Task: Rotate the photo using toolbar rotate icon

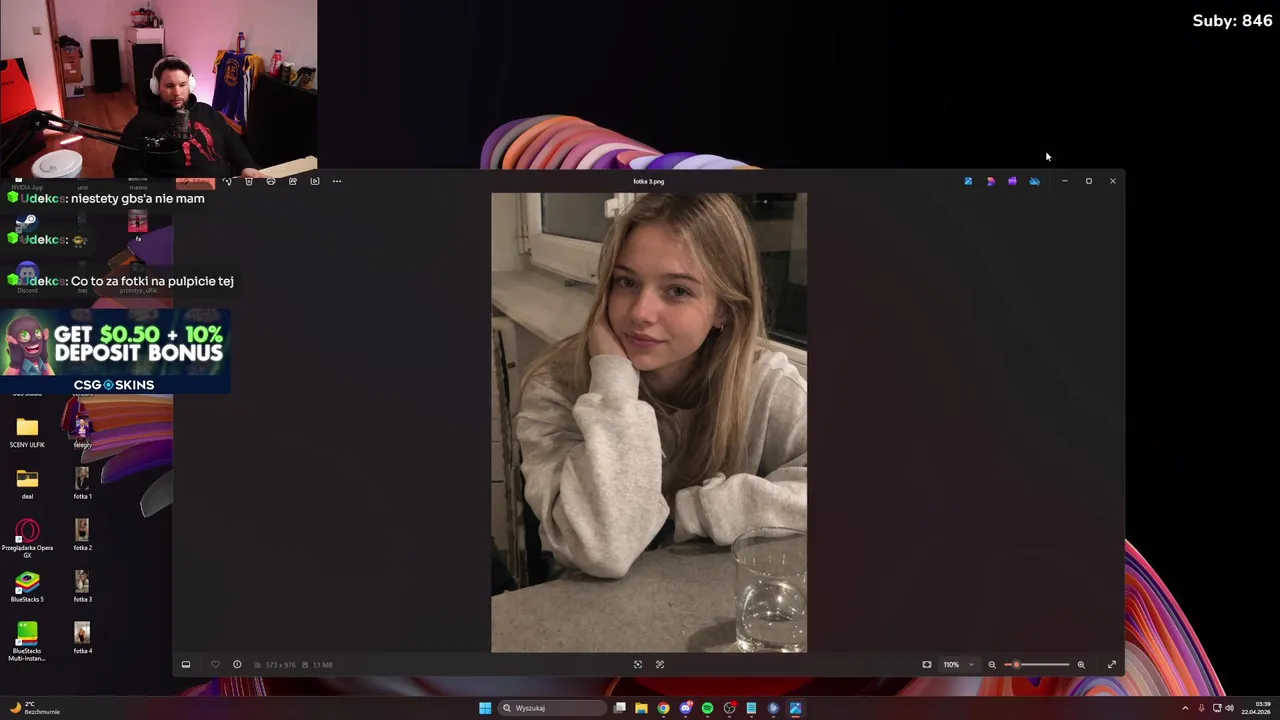Action: click(228, 181)
